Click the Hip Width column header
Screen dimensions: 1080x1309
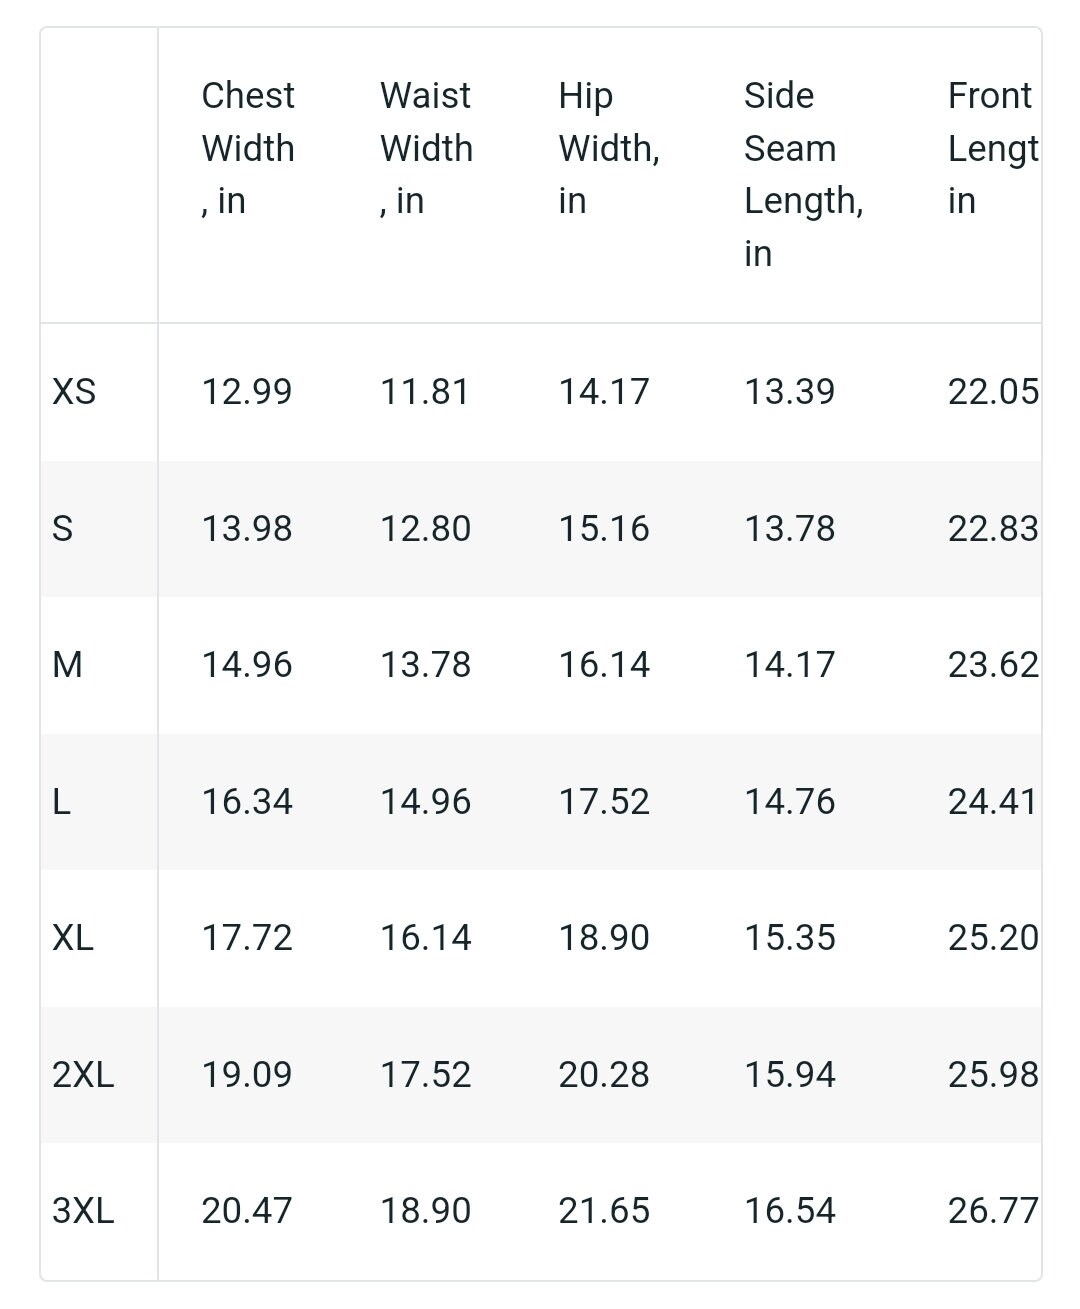[x=608, y=148]
